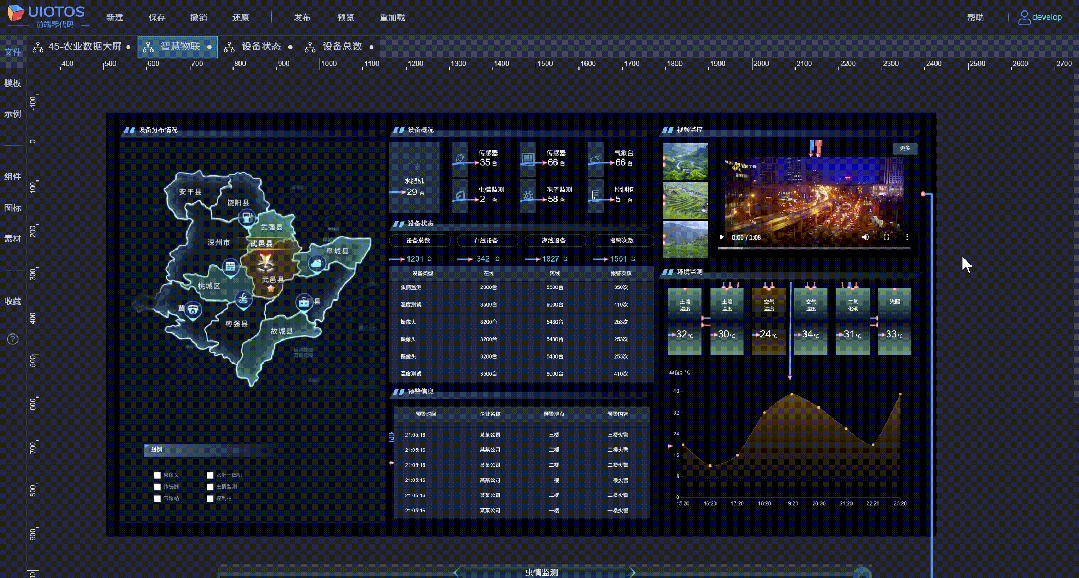
Task: Open the video player three-dot options menu
Action: (907, 237)
